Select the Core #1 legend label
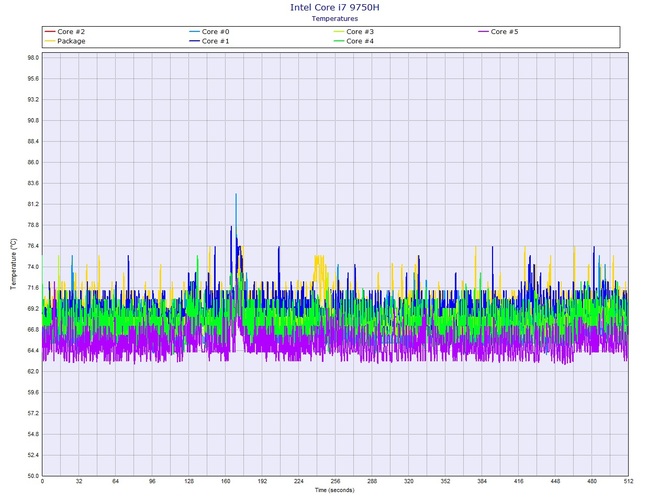This screenshot has width=670, height=502. 215,41
